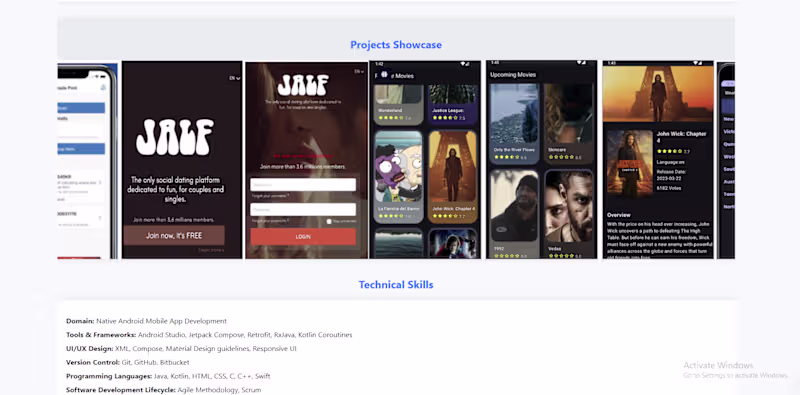Click the white JALF logo on splash screen

point(175,137)
